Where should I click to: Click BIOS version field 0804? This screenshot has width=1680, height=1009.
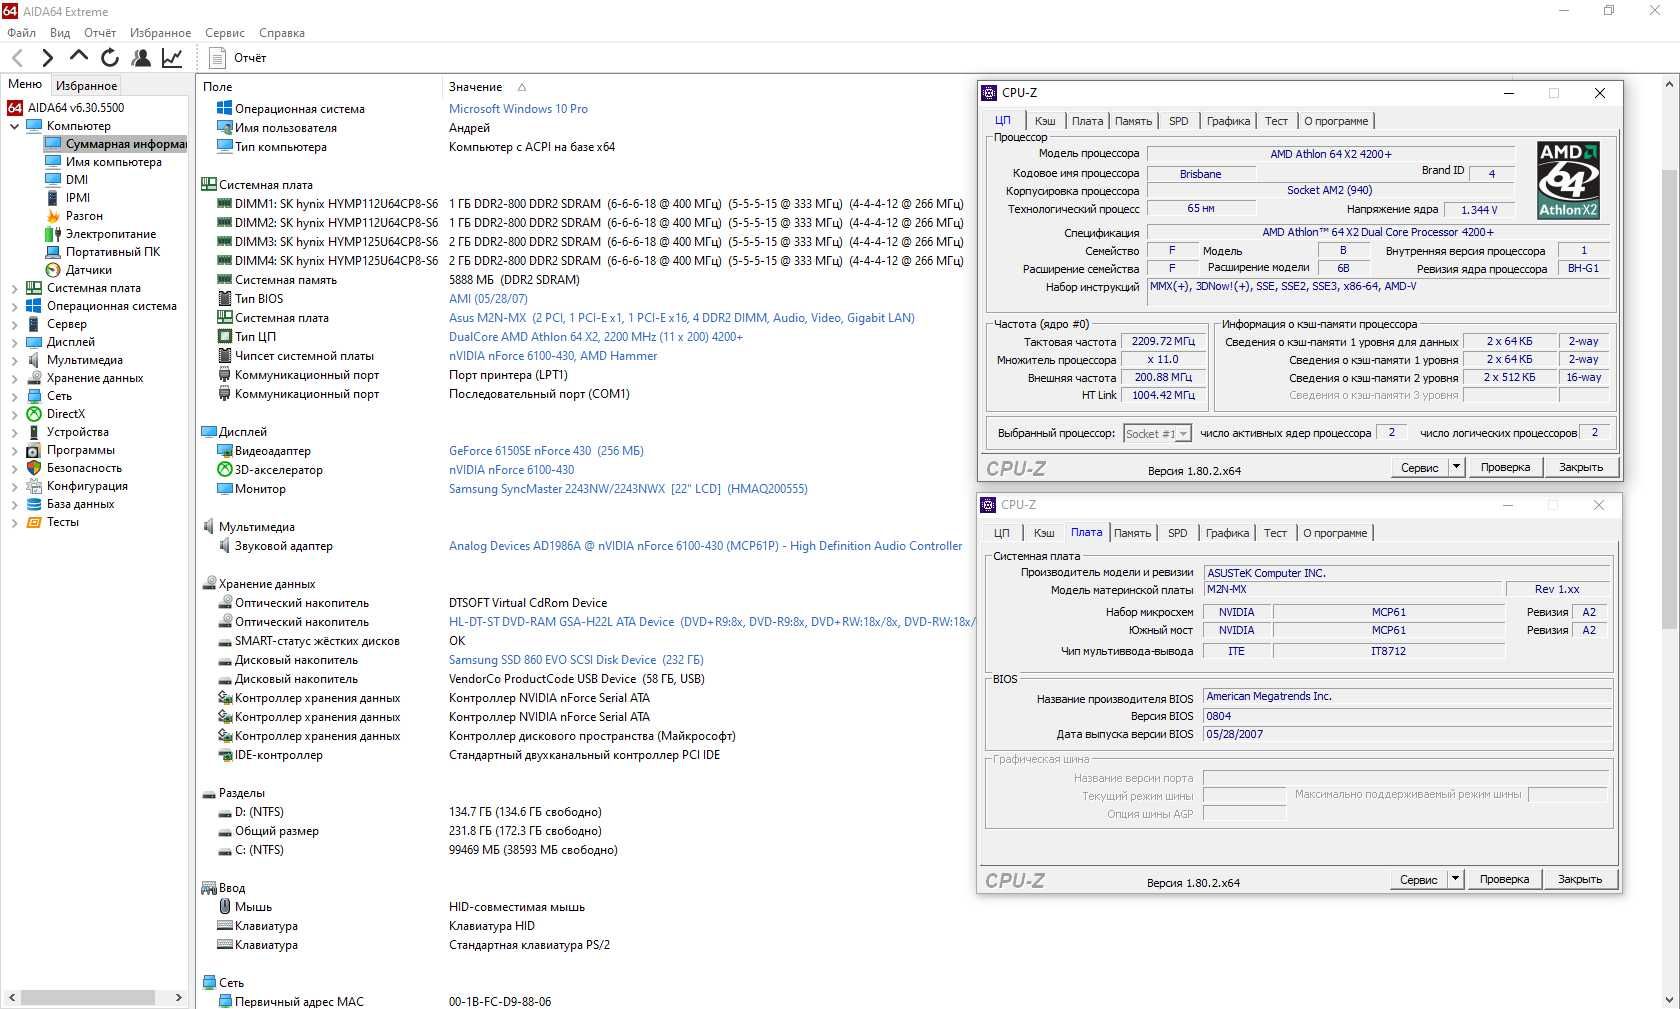click(x=1407, y=716)
